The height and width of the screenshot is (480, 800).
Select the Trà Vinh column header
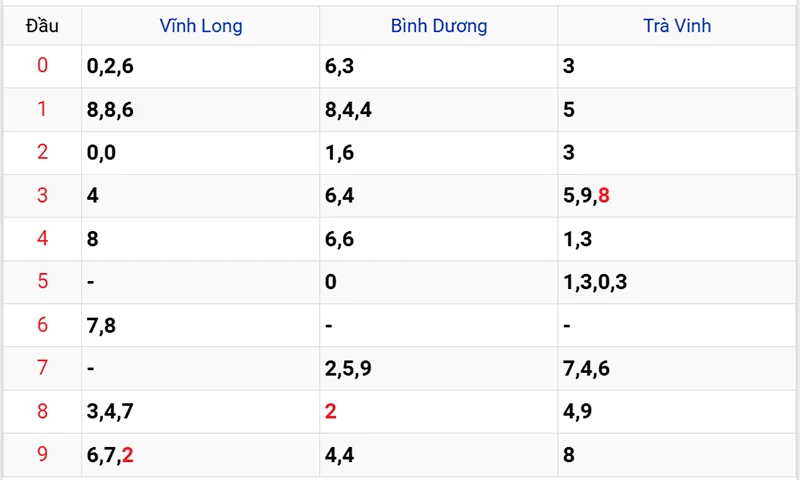point(677,26)
